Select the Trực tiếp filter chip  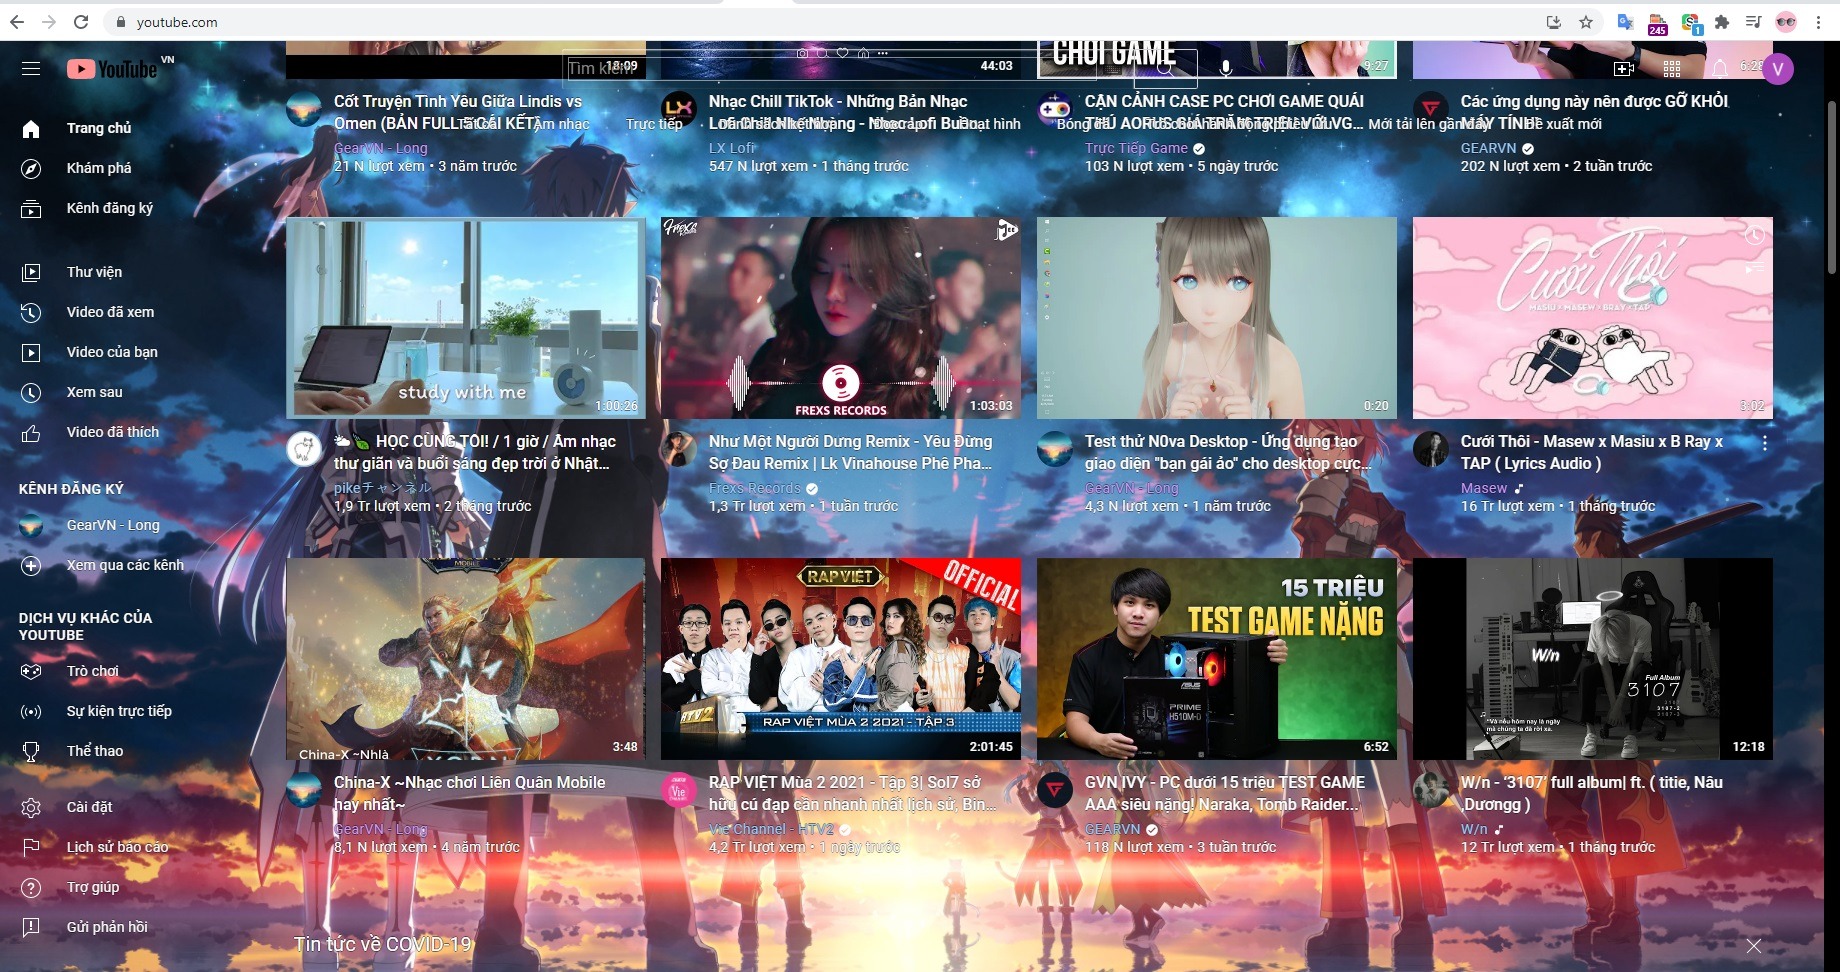(x=654, y=124)
